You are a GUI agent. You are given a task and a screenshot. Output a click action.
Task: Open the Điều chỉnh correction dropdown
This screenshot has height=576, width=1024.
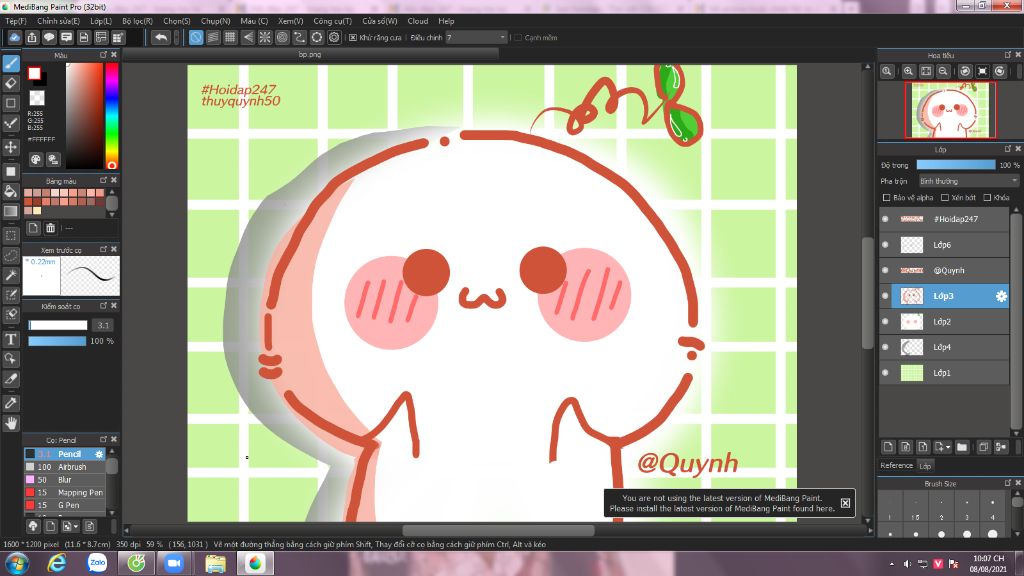point(476,38)
